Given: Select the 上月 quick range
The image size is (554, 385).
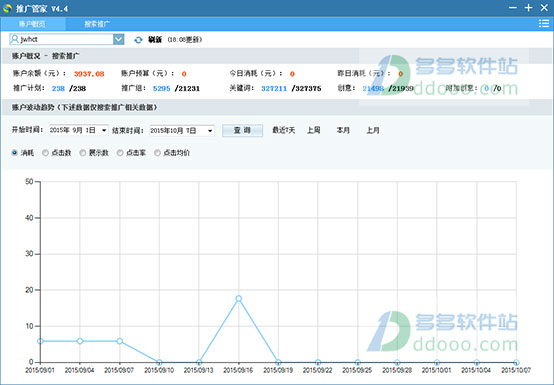Looking at the screenshot, I should (373, 130).
